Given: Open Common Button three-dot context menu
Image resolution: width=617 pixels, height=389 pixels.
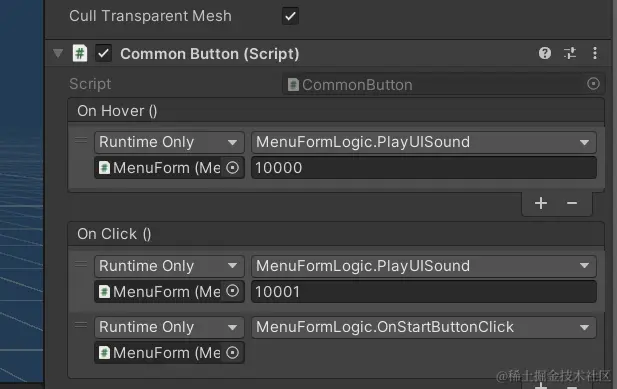Looking at the screenshot, I should click(x=595, y=53).
